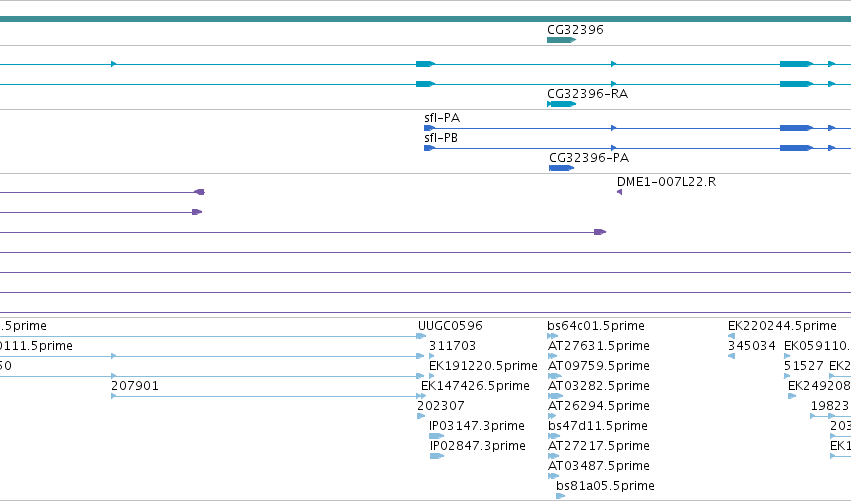Select the CG32396-PA protein glyph
The image size is (851, 501).
(x=561, y=168)
